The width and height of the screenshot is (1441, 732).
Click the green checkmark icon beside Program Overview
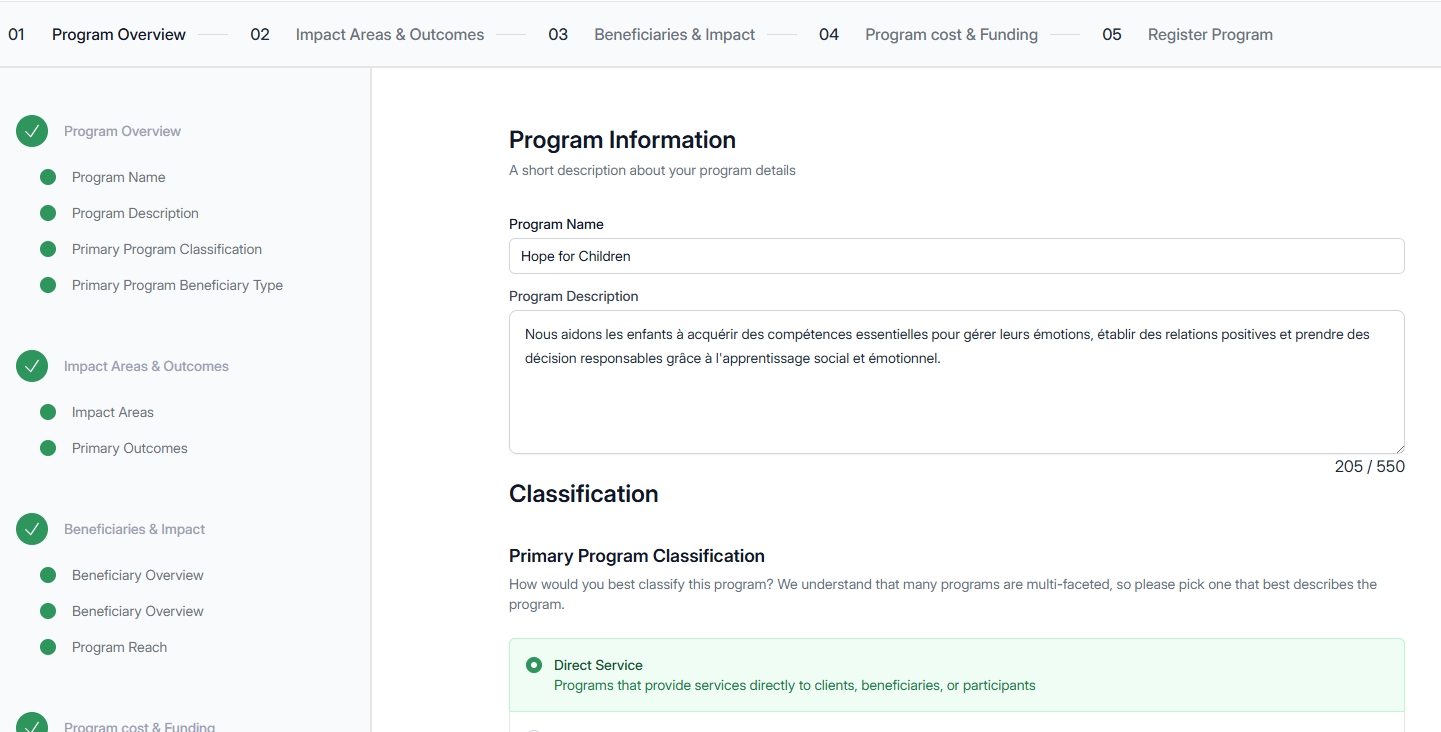[32, 131]
